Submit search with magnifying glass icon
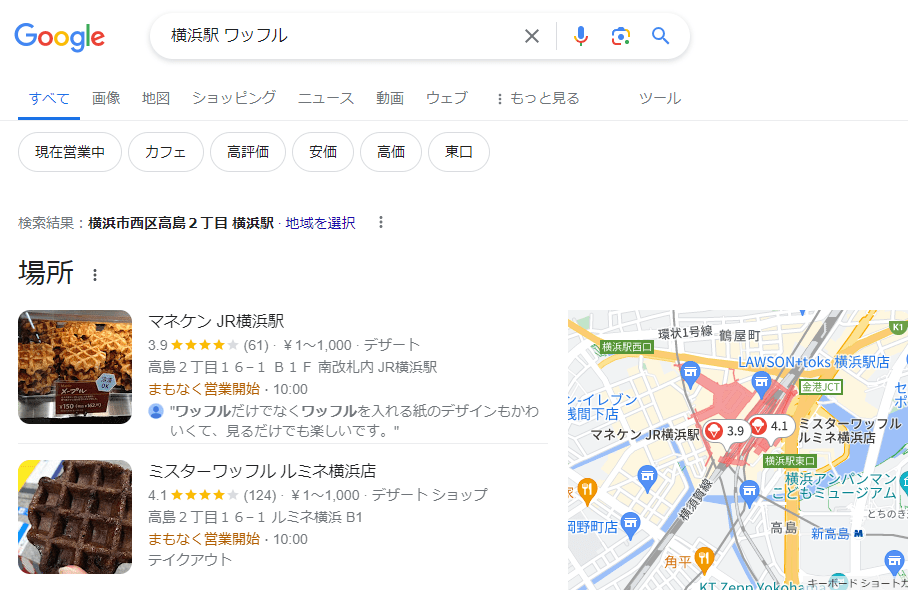Viewport: 908px width, 603px height. coord(660,36)
